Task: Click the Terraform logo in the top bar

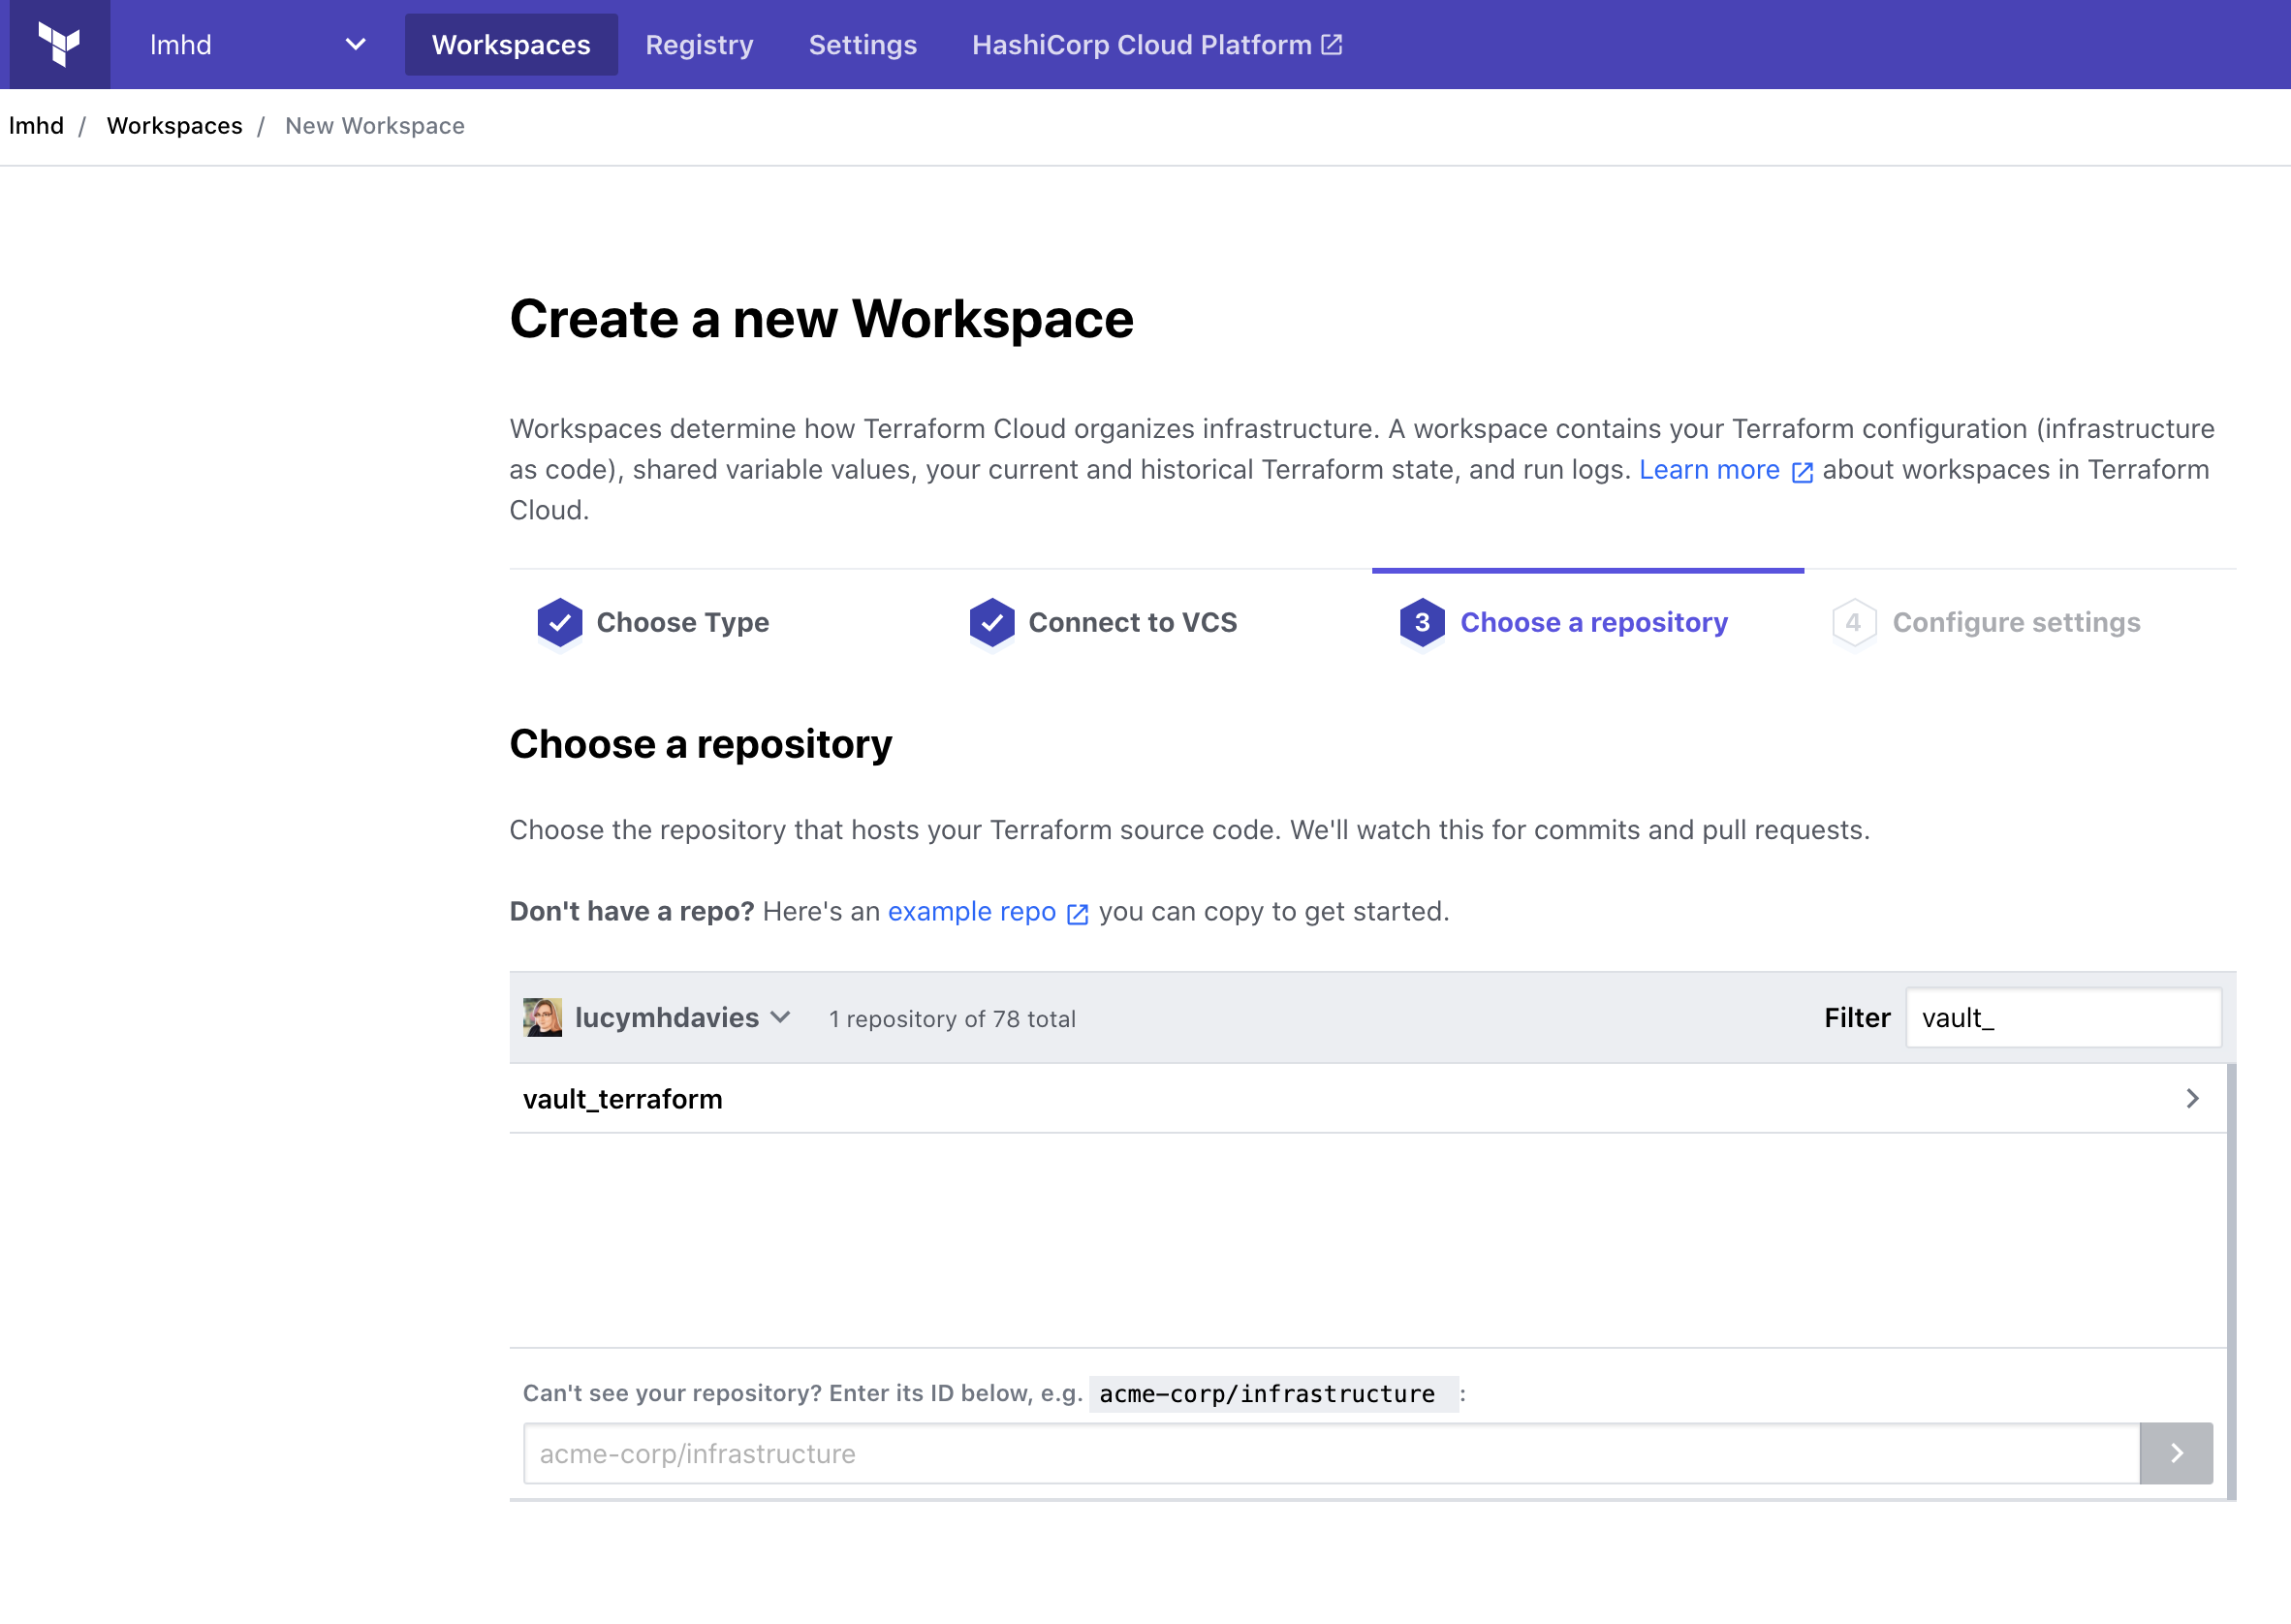Action: [x=58, y=43]
